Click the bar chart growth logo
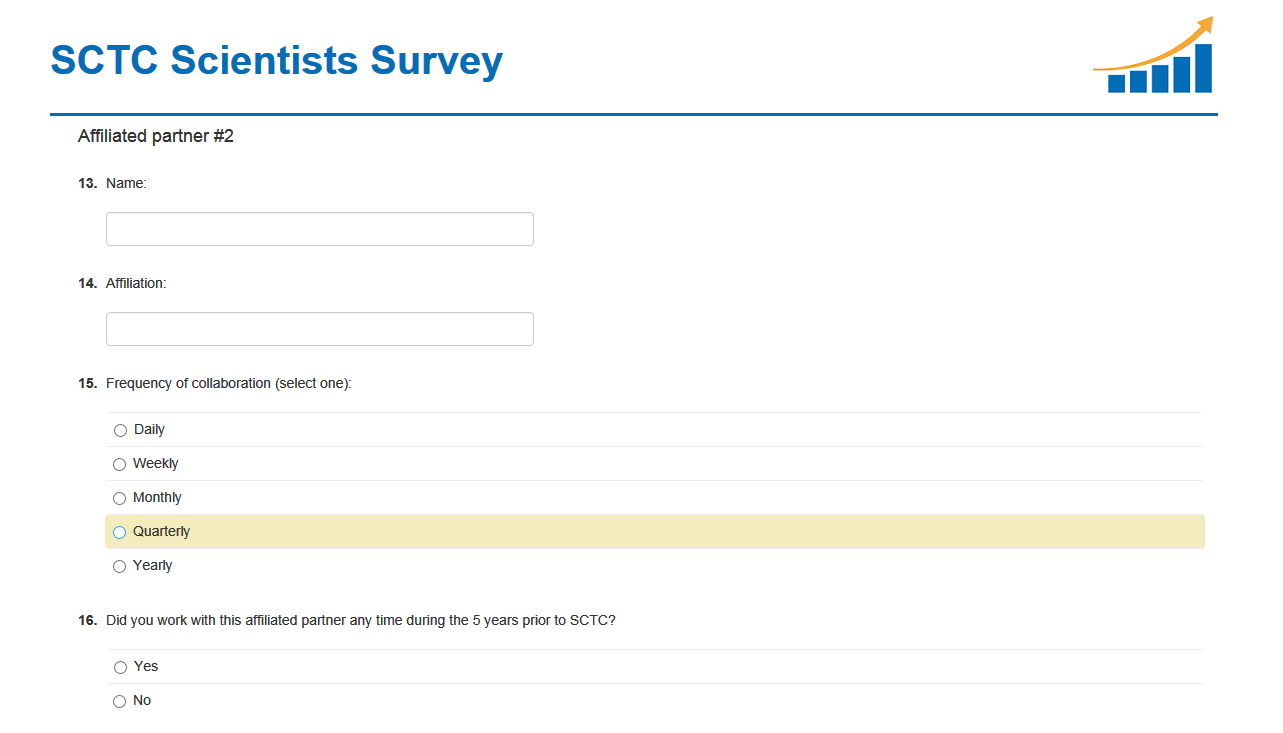The width and height of the screenshot is (1283, 733). (x=1155, y=57)
